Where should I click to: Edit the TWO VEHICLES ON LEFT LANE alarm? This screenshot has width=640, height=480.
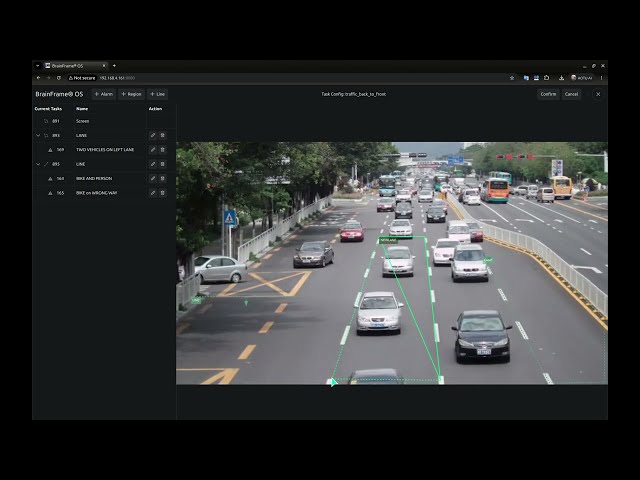153,150
